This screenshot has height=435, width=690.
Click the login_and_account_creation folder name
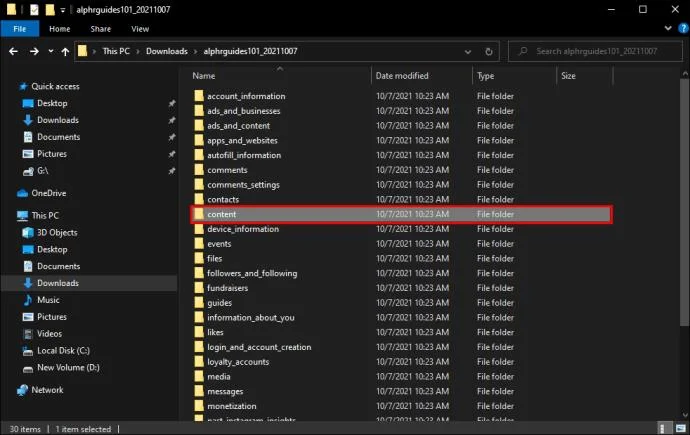tap(259, 347)
